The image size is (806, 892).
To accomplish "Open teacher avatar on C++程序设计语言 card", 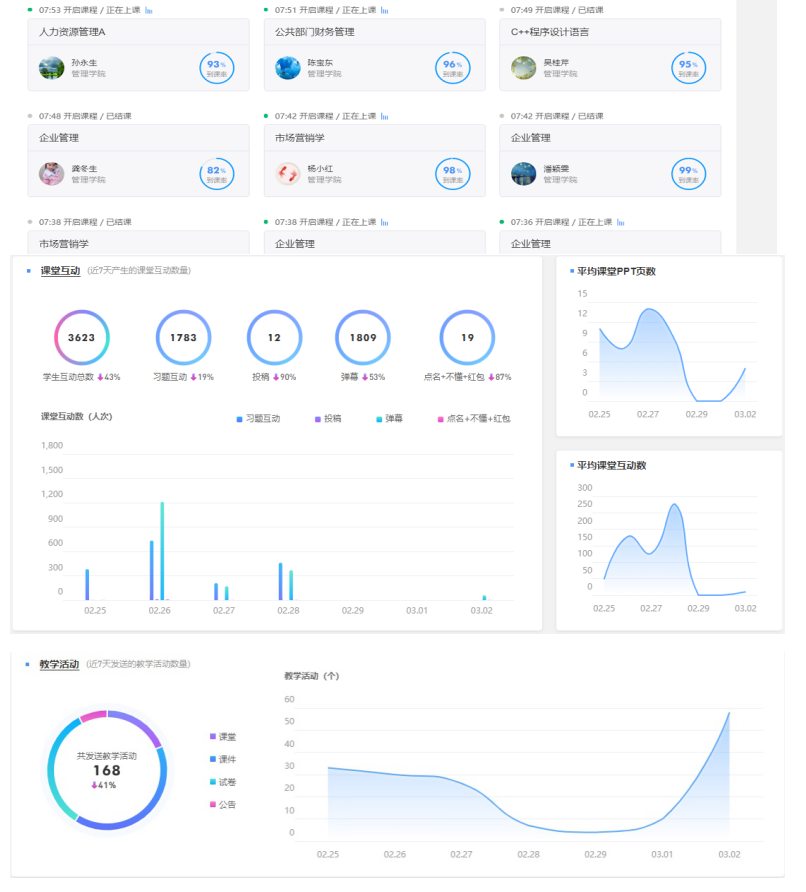I will coord(523,68).
